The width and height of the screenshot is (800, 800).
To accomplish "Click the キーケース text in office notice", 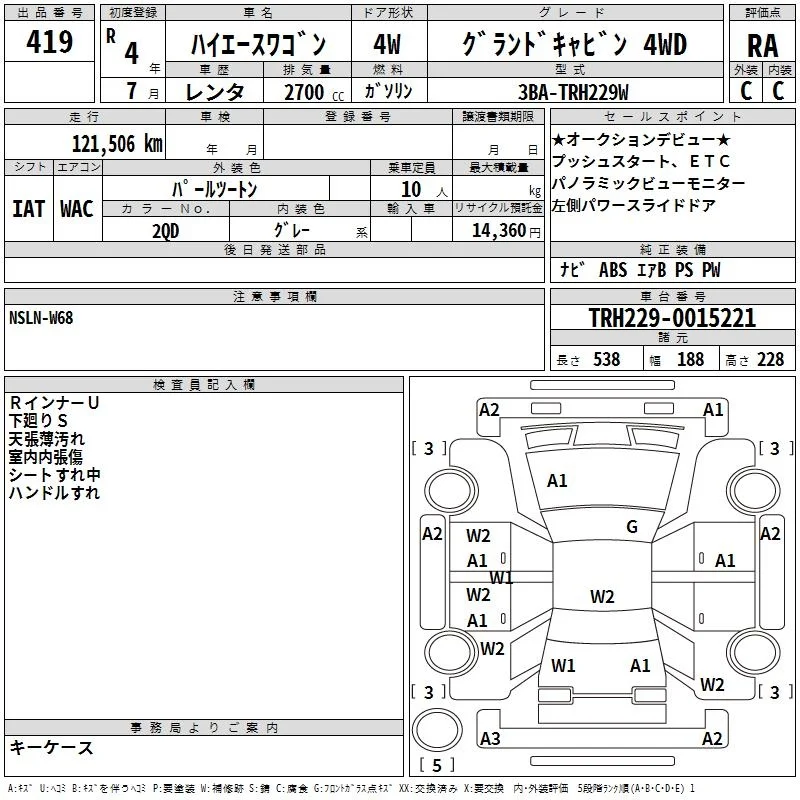I will [x=52, y=747].
